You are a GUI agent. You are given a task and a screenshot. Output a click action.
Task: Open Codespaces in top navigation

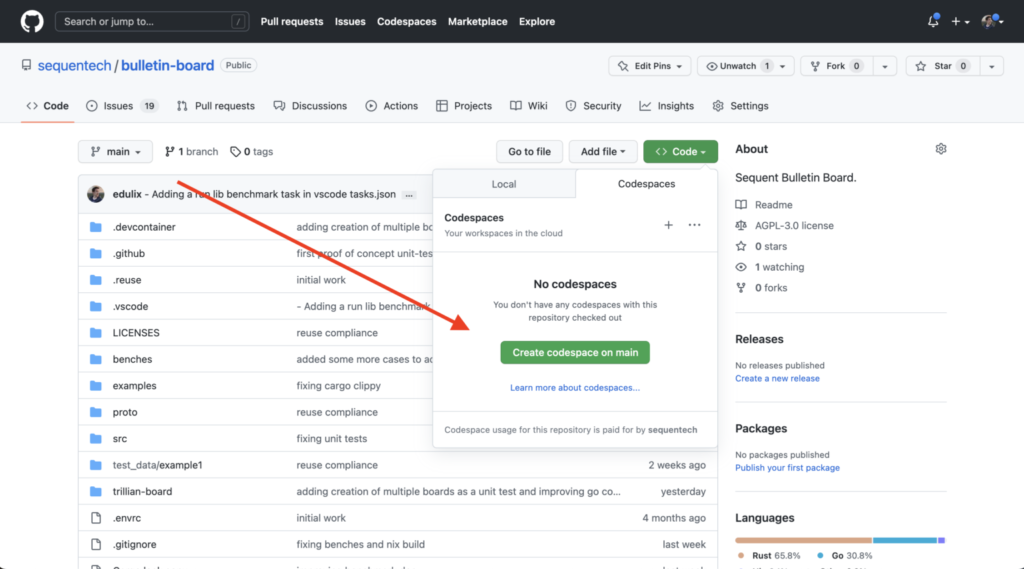406,22
